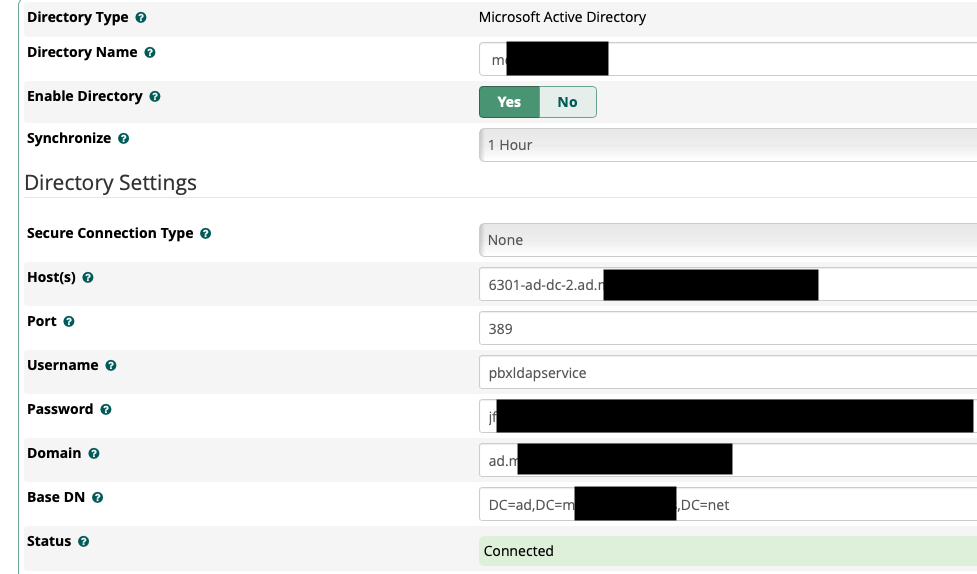The width and height of the screenshot is (977, 574).
Task: Click the Port help icon
Action: 69,322
